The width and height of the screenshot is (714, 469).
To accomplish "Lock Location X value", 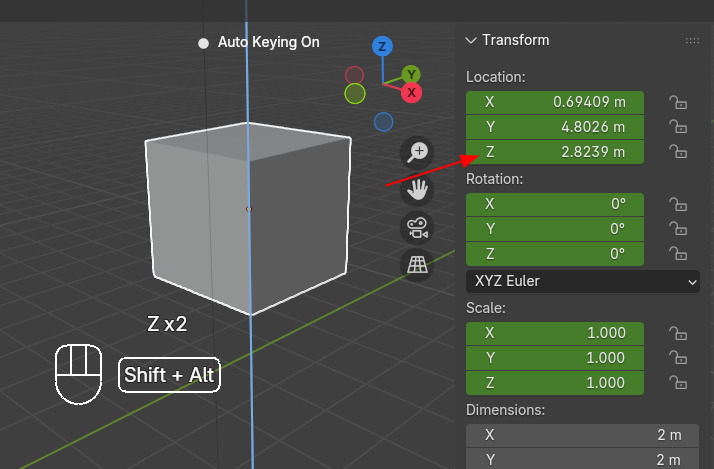I will 678,102.
